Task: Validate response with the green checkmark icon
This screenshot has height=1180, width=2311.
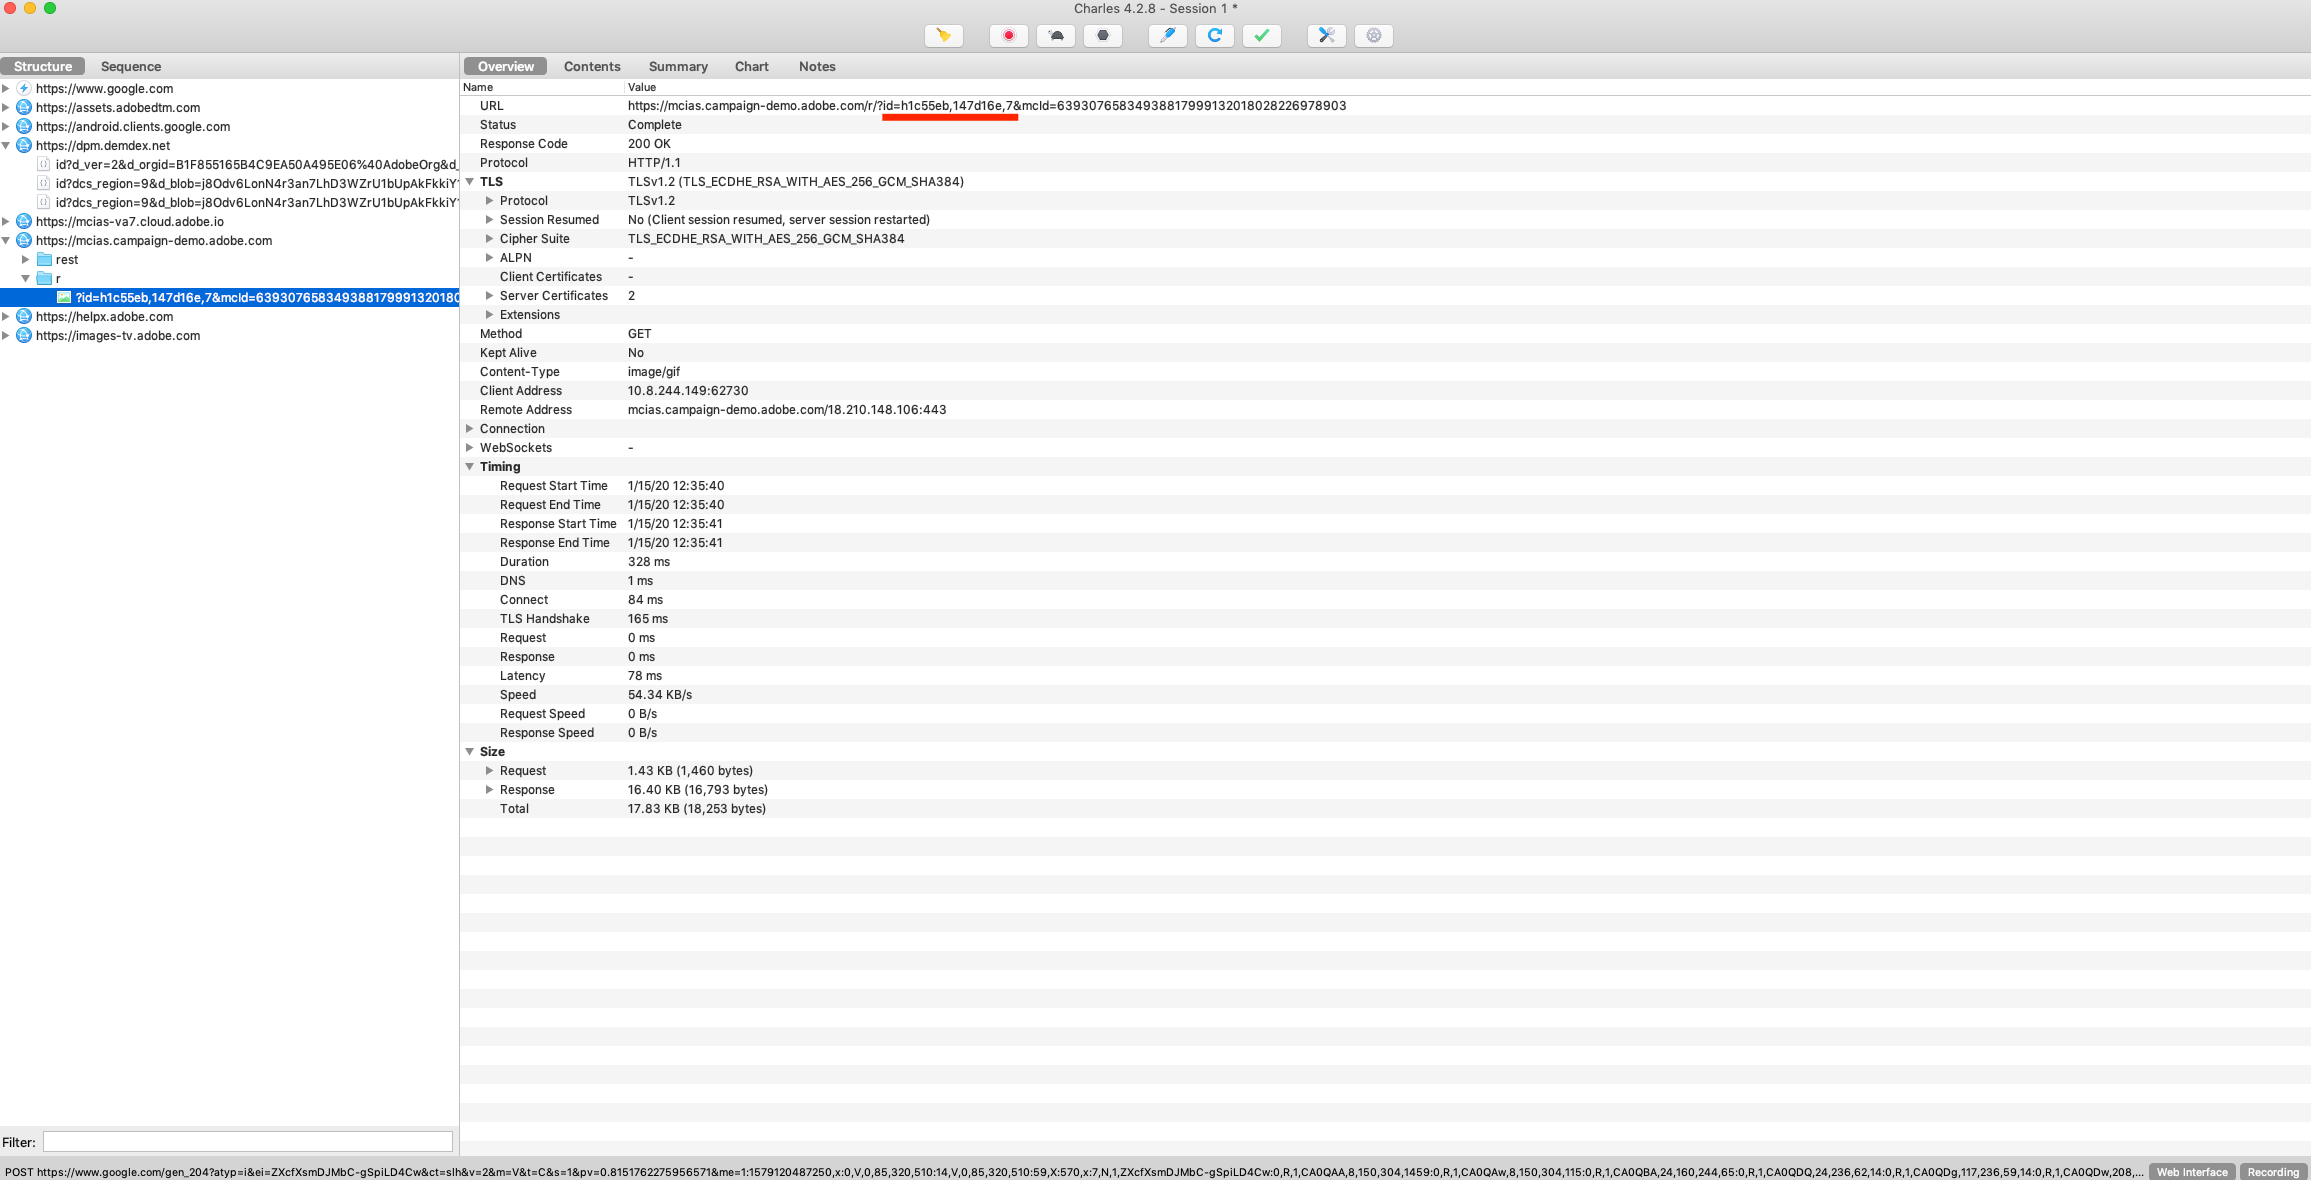Action: (1261, 36)
